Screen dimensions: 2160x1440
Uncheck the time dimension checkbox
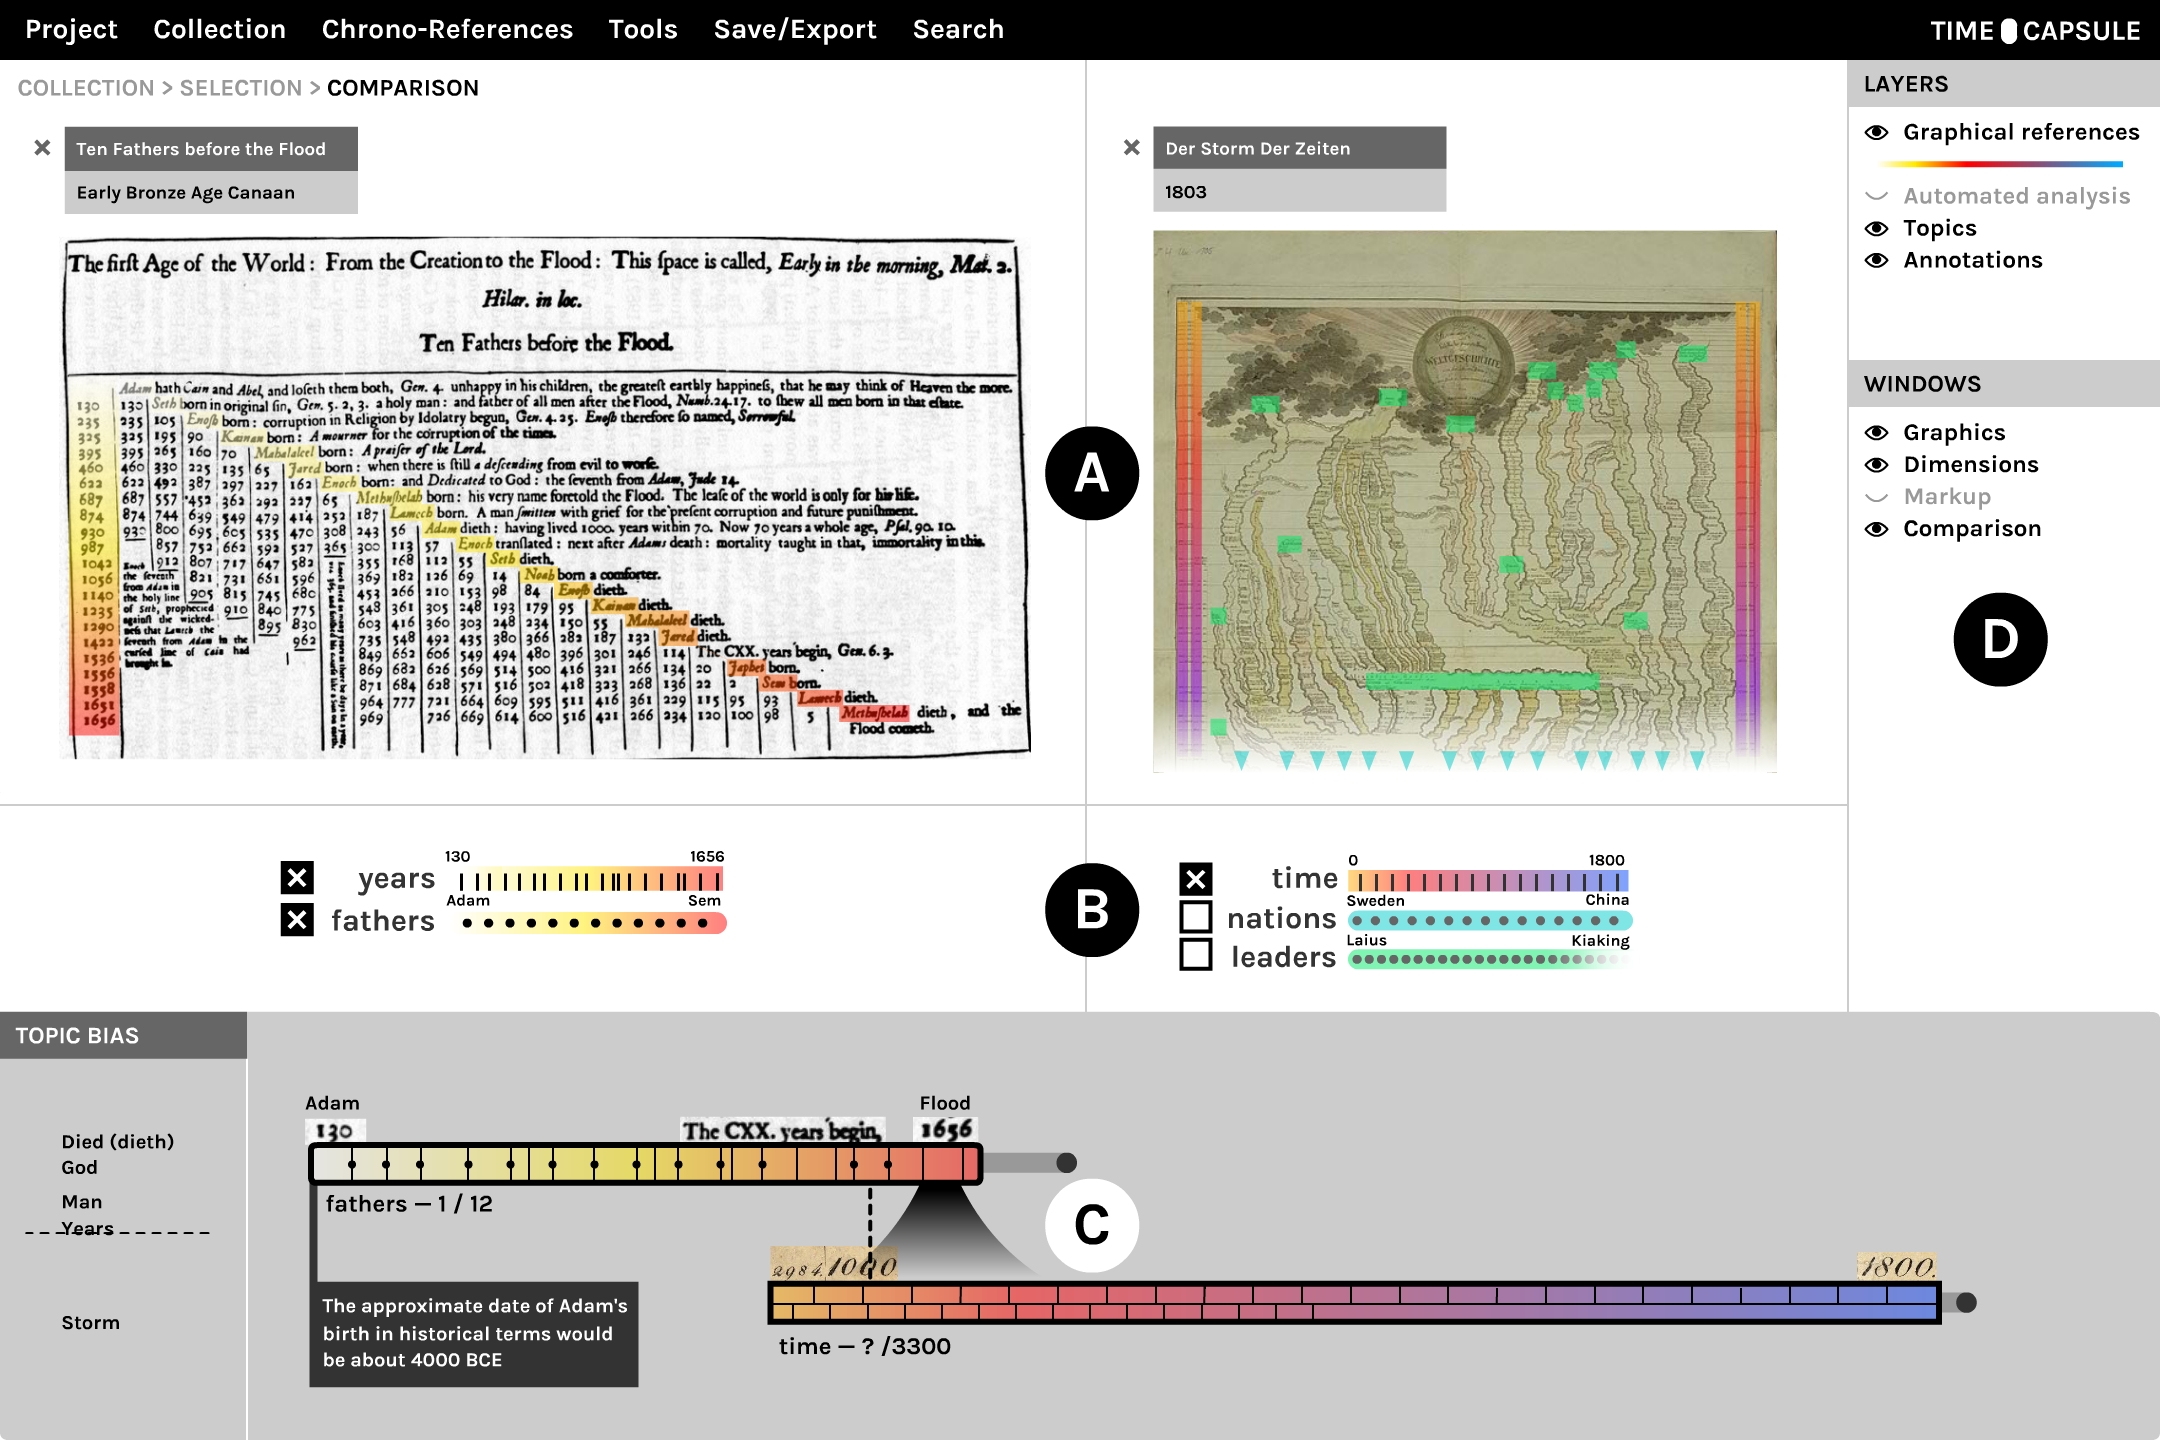tap(1196, 879)
